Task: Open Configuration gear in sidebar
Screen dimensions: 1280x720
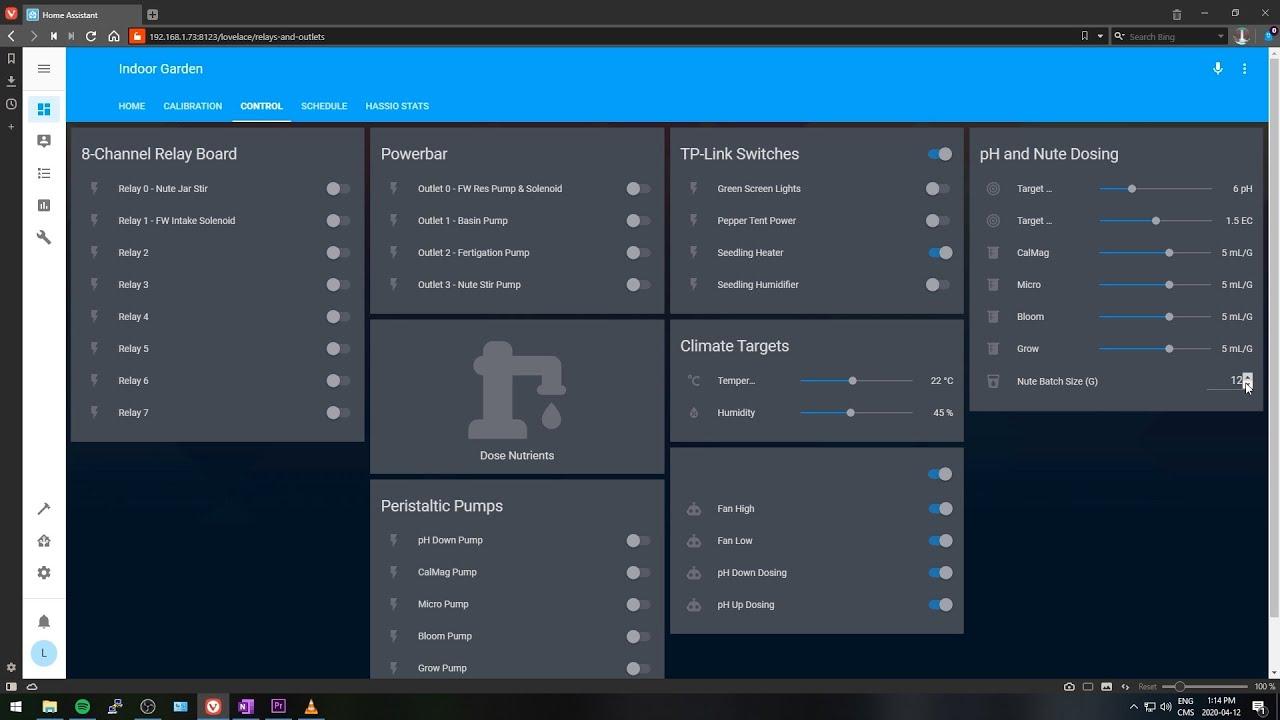Action: pos(44,573)
